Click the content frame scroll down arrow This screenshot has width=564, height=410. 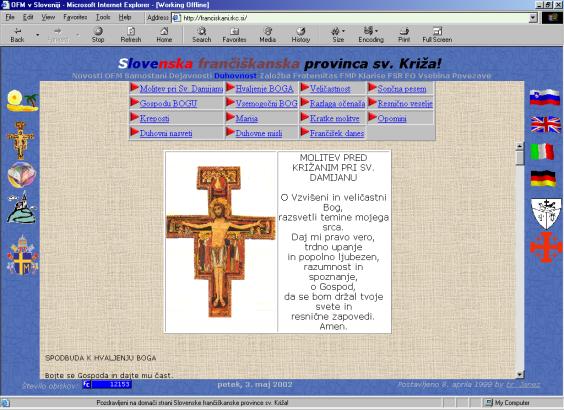[519, 374]
